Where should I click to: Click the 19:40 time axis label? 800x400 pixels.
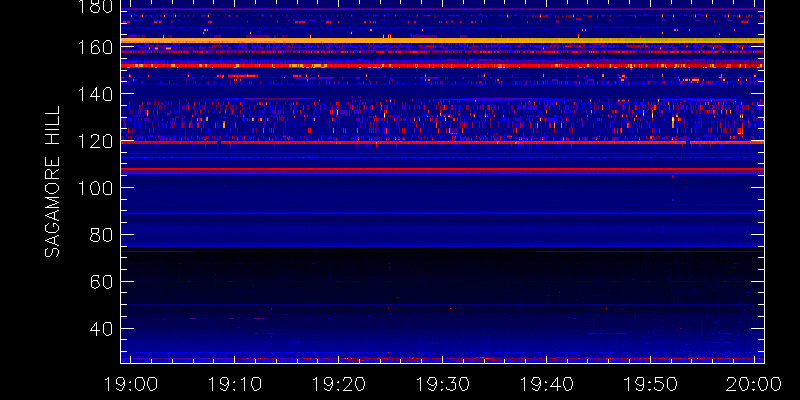(546, 384)
